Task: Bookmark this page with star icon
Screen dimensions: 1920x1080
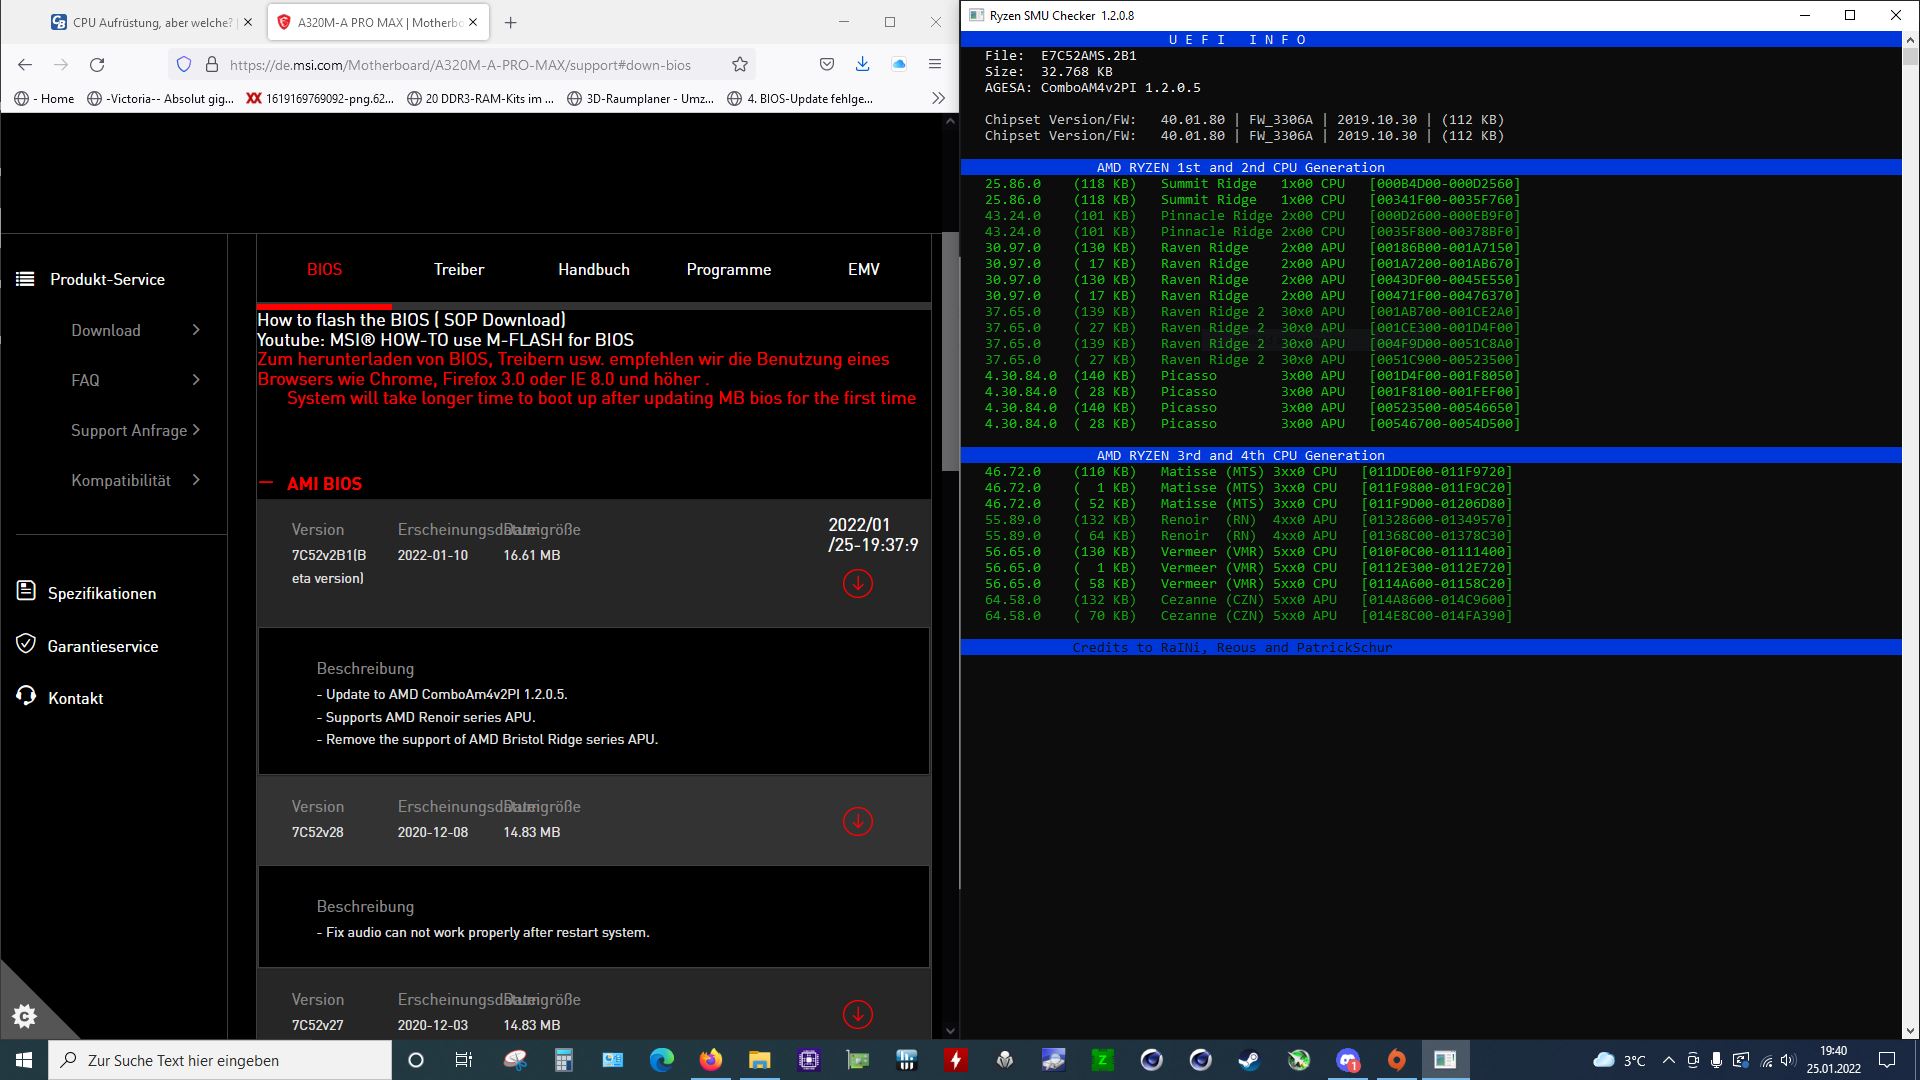Action: click(740, 65)
